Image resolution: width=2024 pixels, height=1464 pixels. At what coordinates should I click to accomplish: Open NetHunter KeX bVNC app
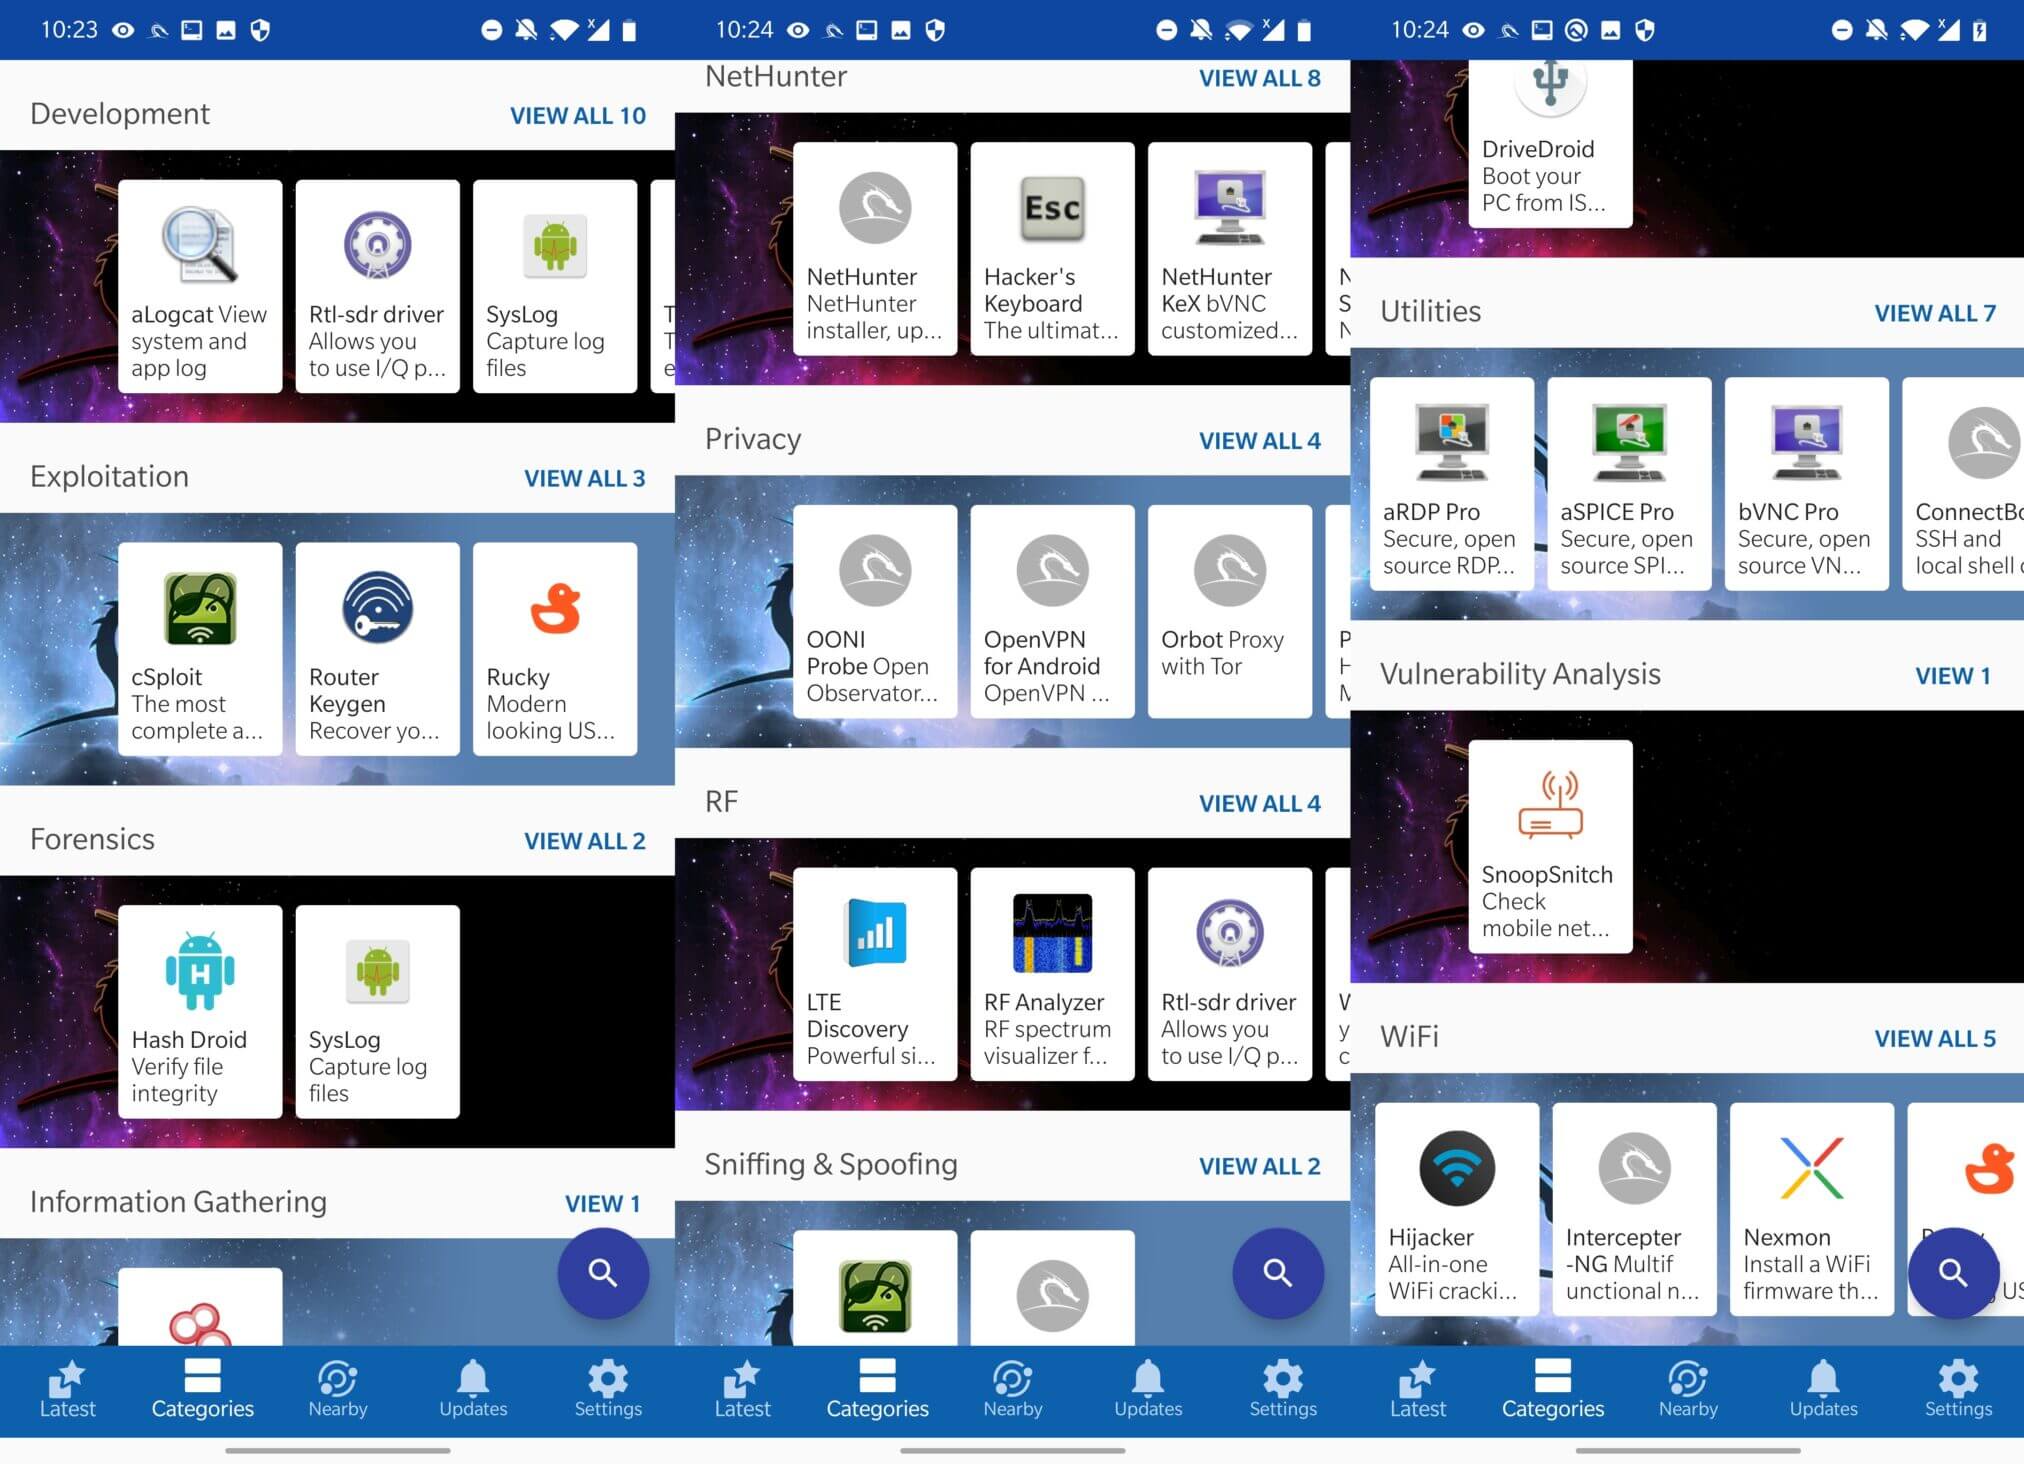click(1228, 250)
